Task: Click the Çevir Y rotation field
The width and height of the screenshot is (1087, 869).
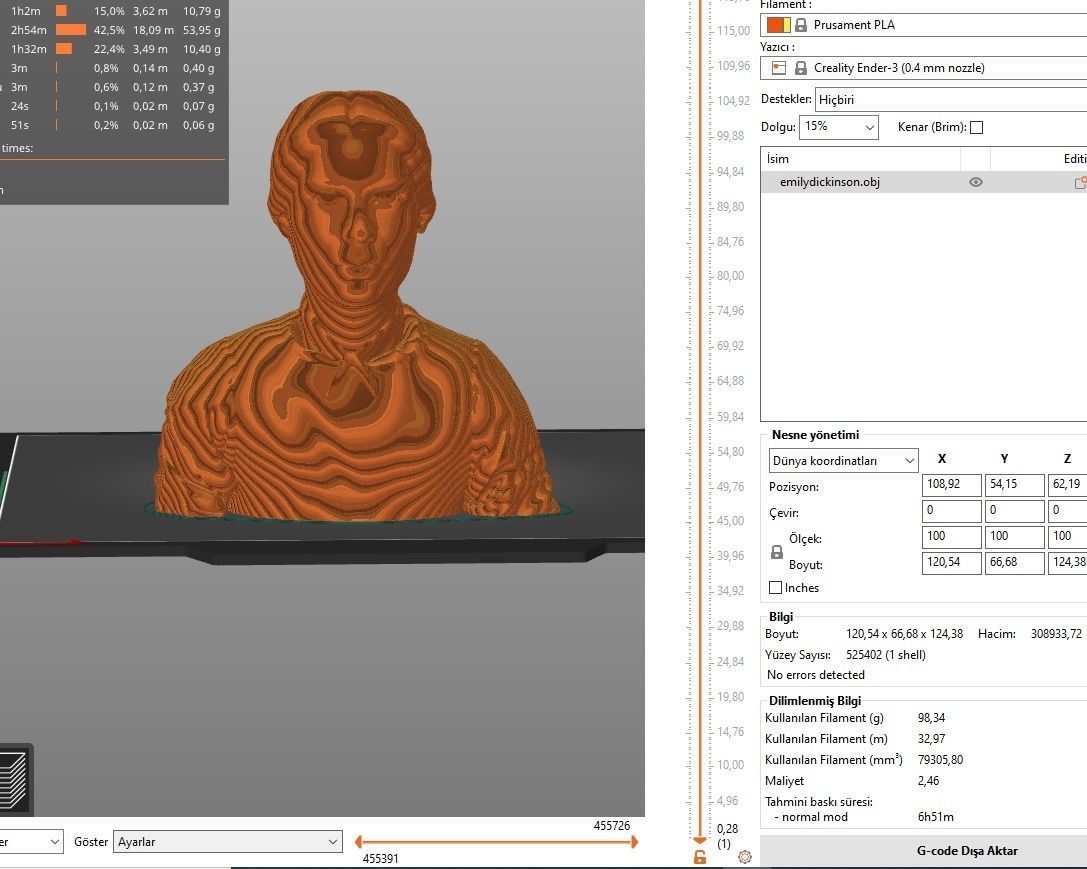Action: (x=1014, y=511)
